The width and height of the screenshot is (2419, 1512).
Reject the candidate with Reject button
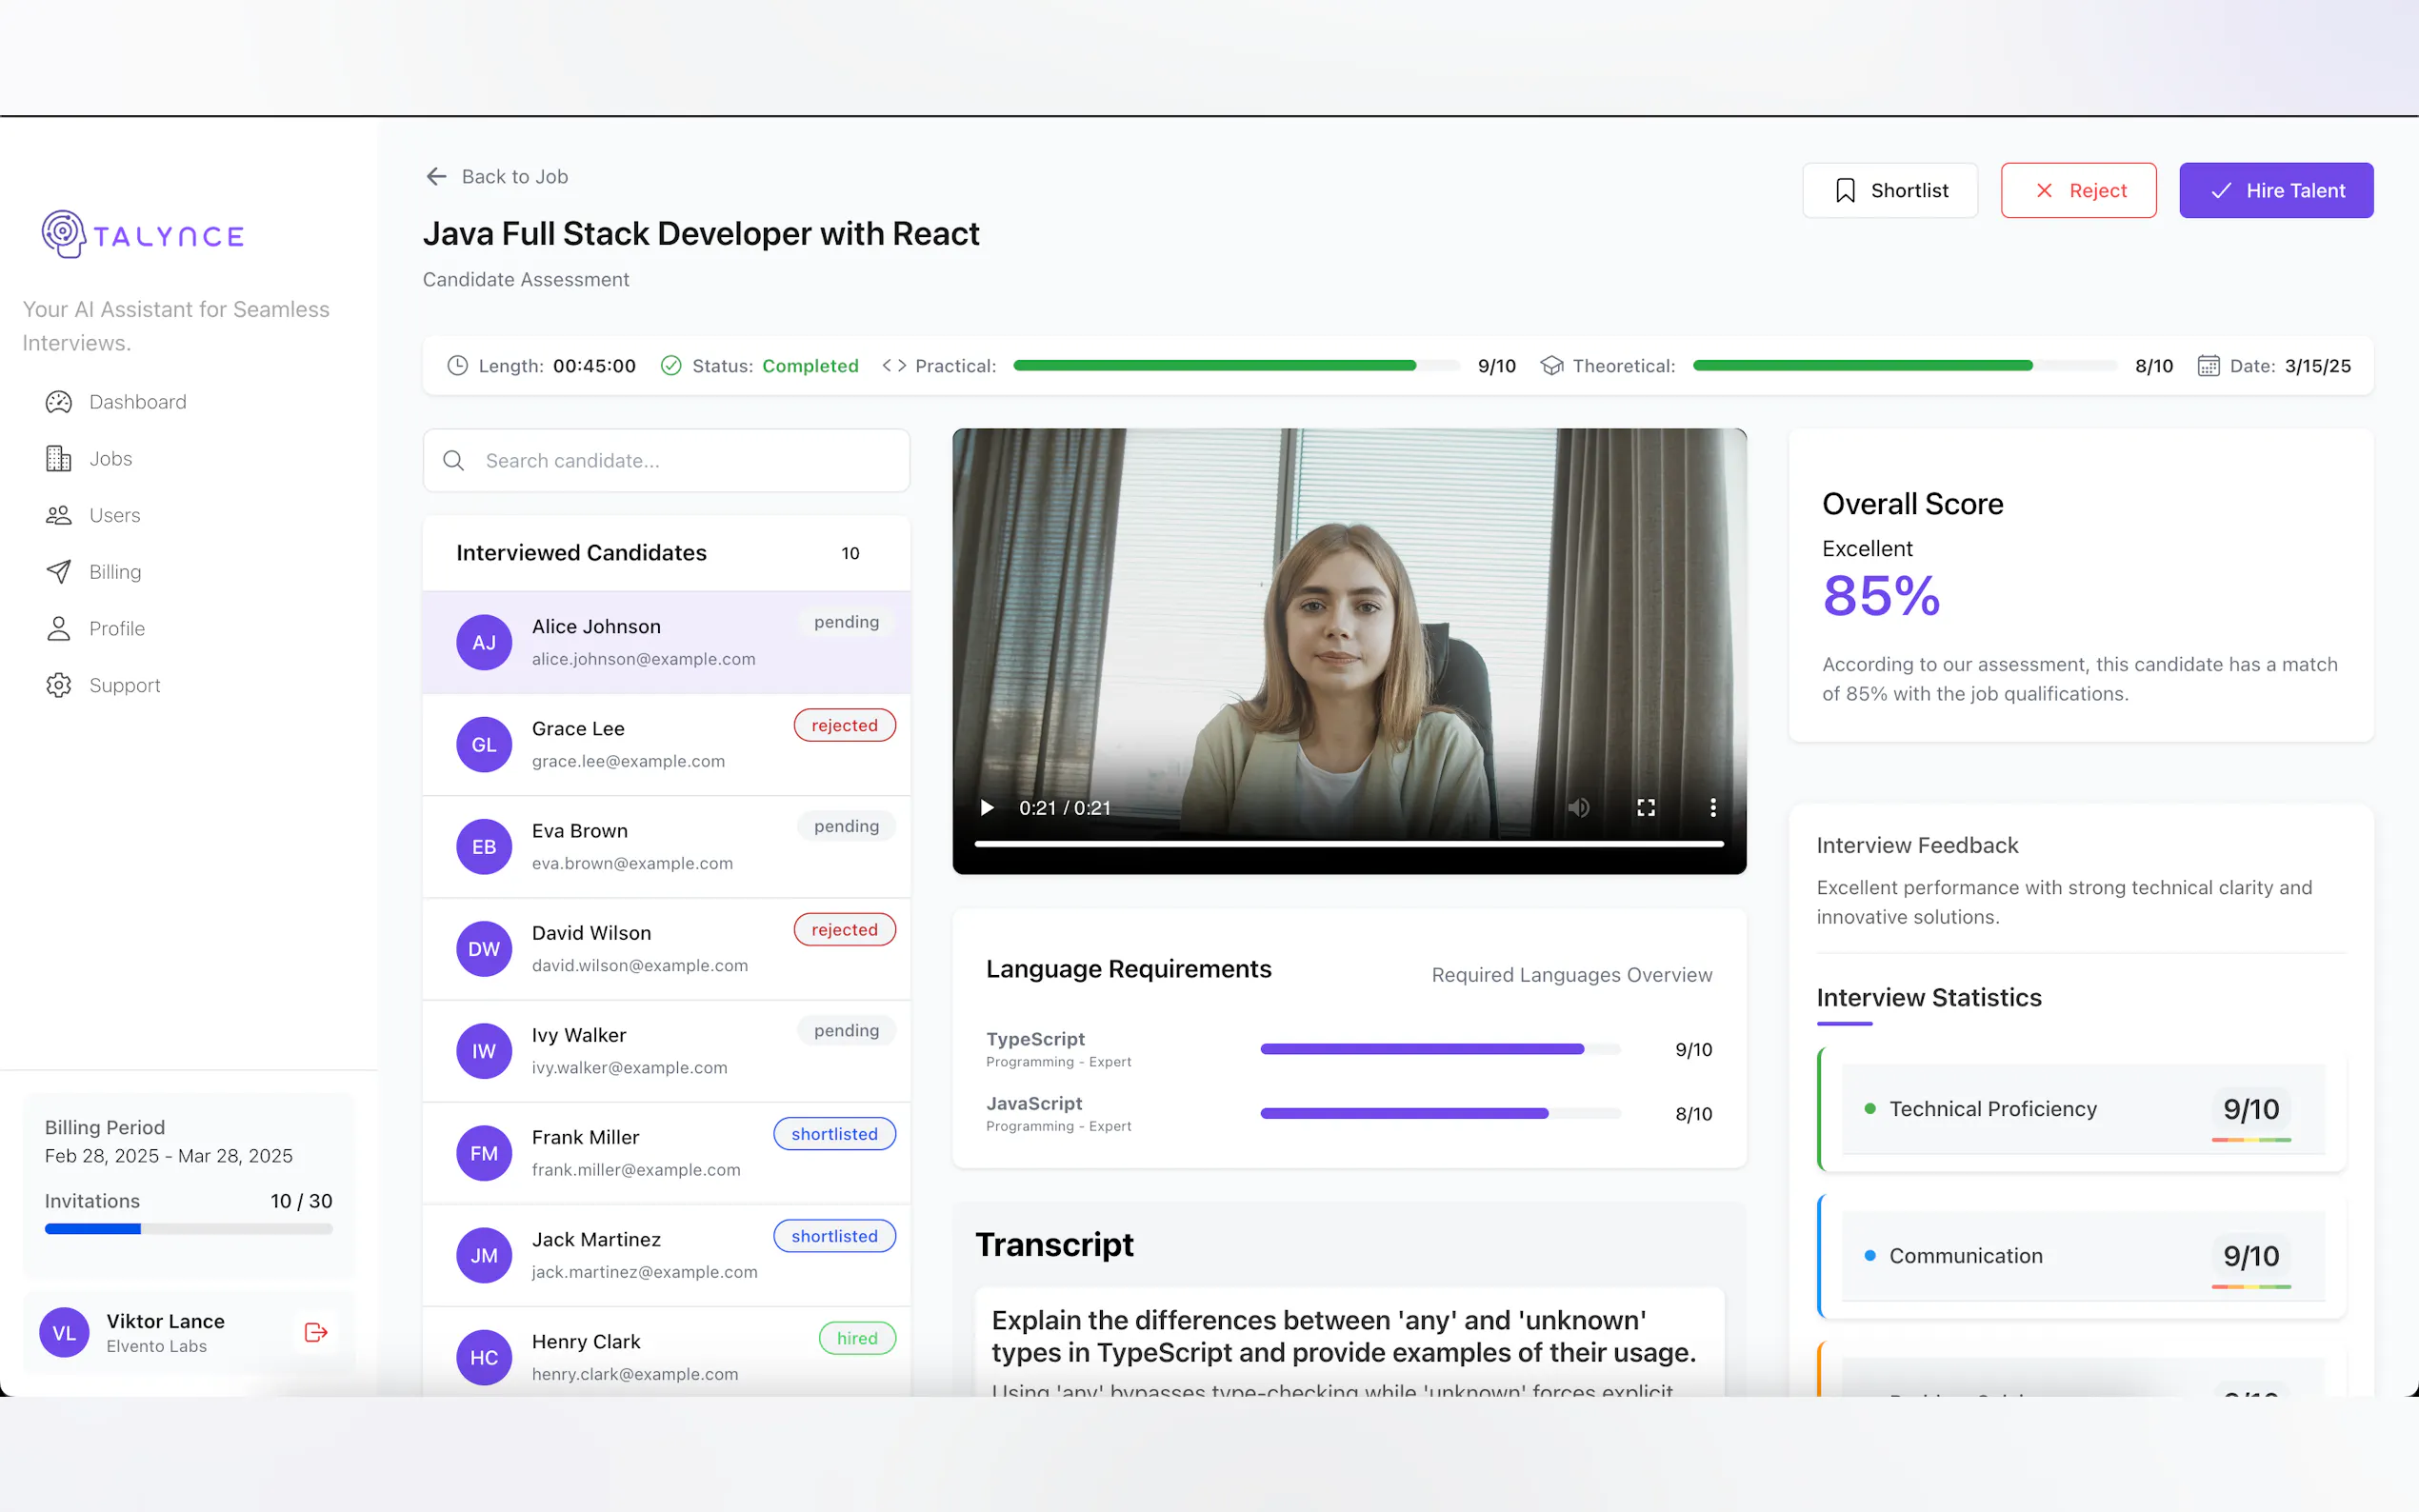(x=2078, y=190)
